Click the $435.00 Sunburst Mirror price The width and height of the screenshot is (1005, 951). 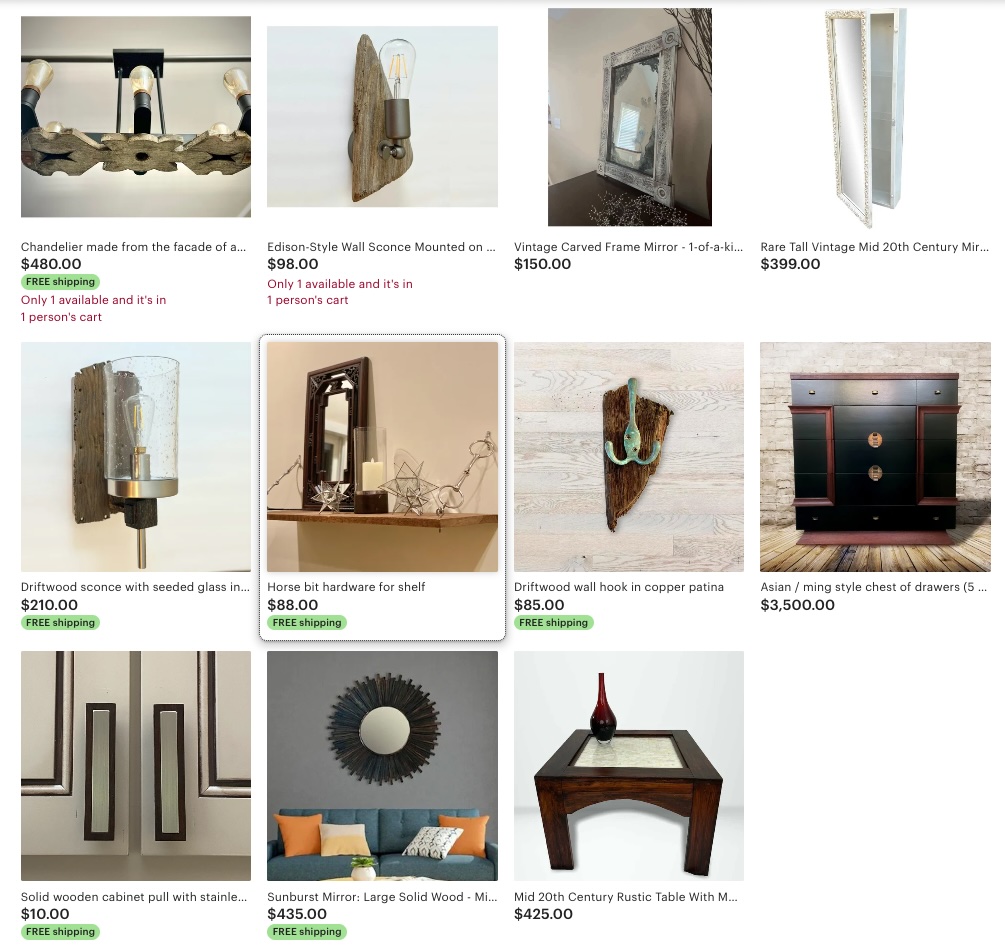(x=297, y=914)
